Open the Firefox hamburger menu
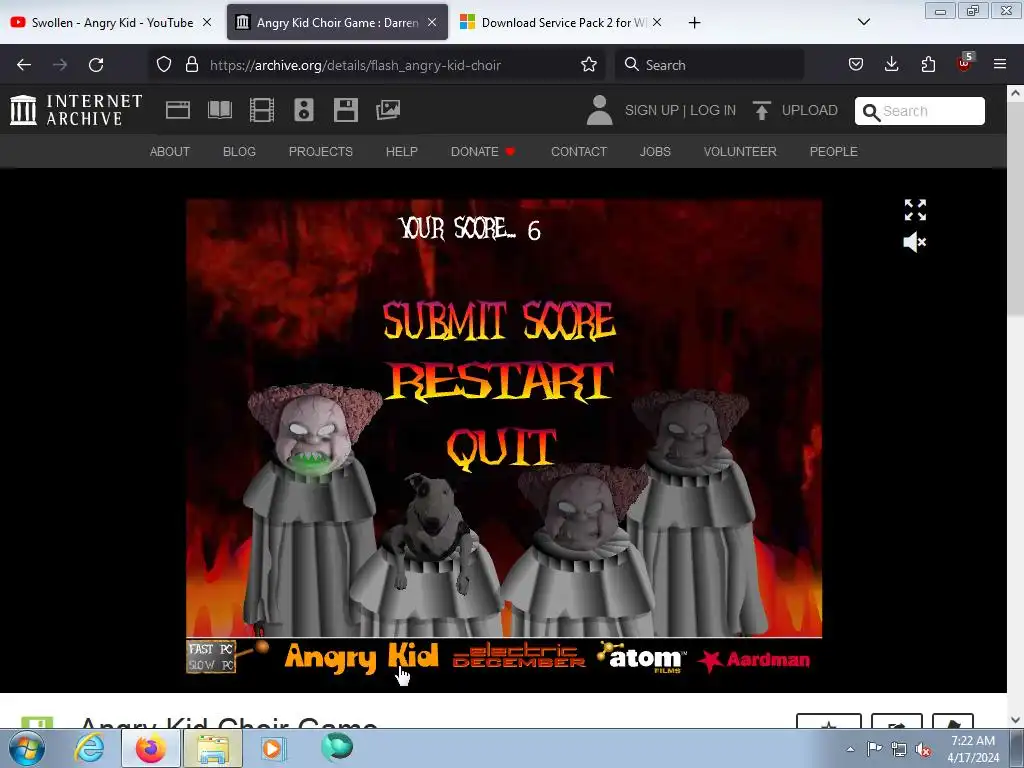 1000,65
